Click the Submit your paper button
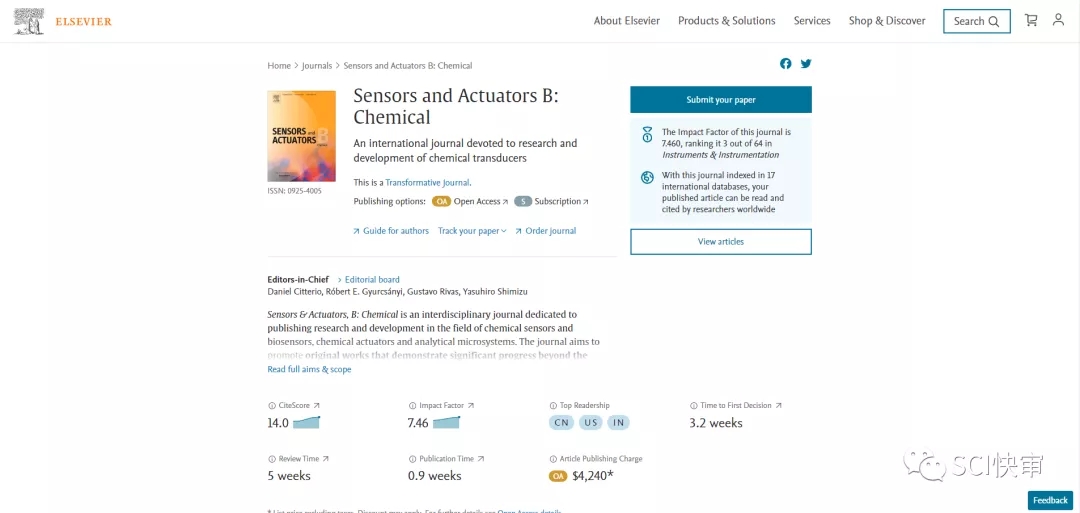This screenshot has width=1080, height=513. [720, 100]
